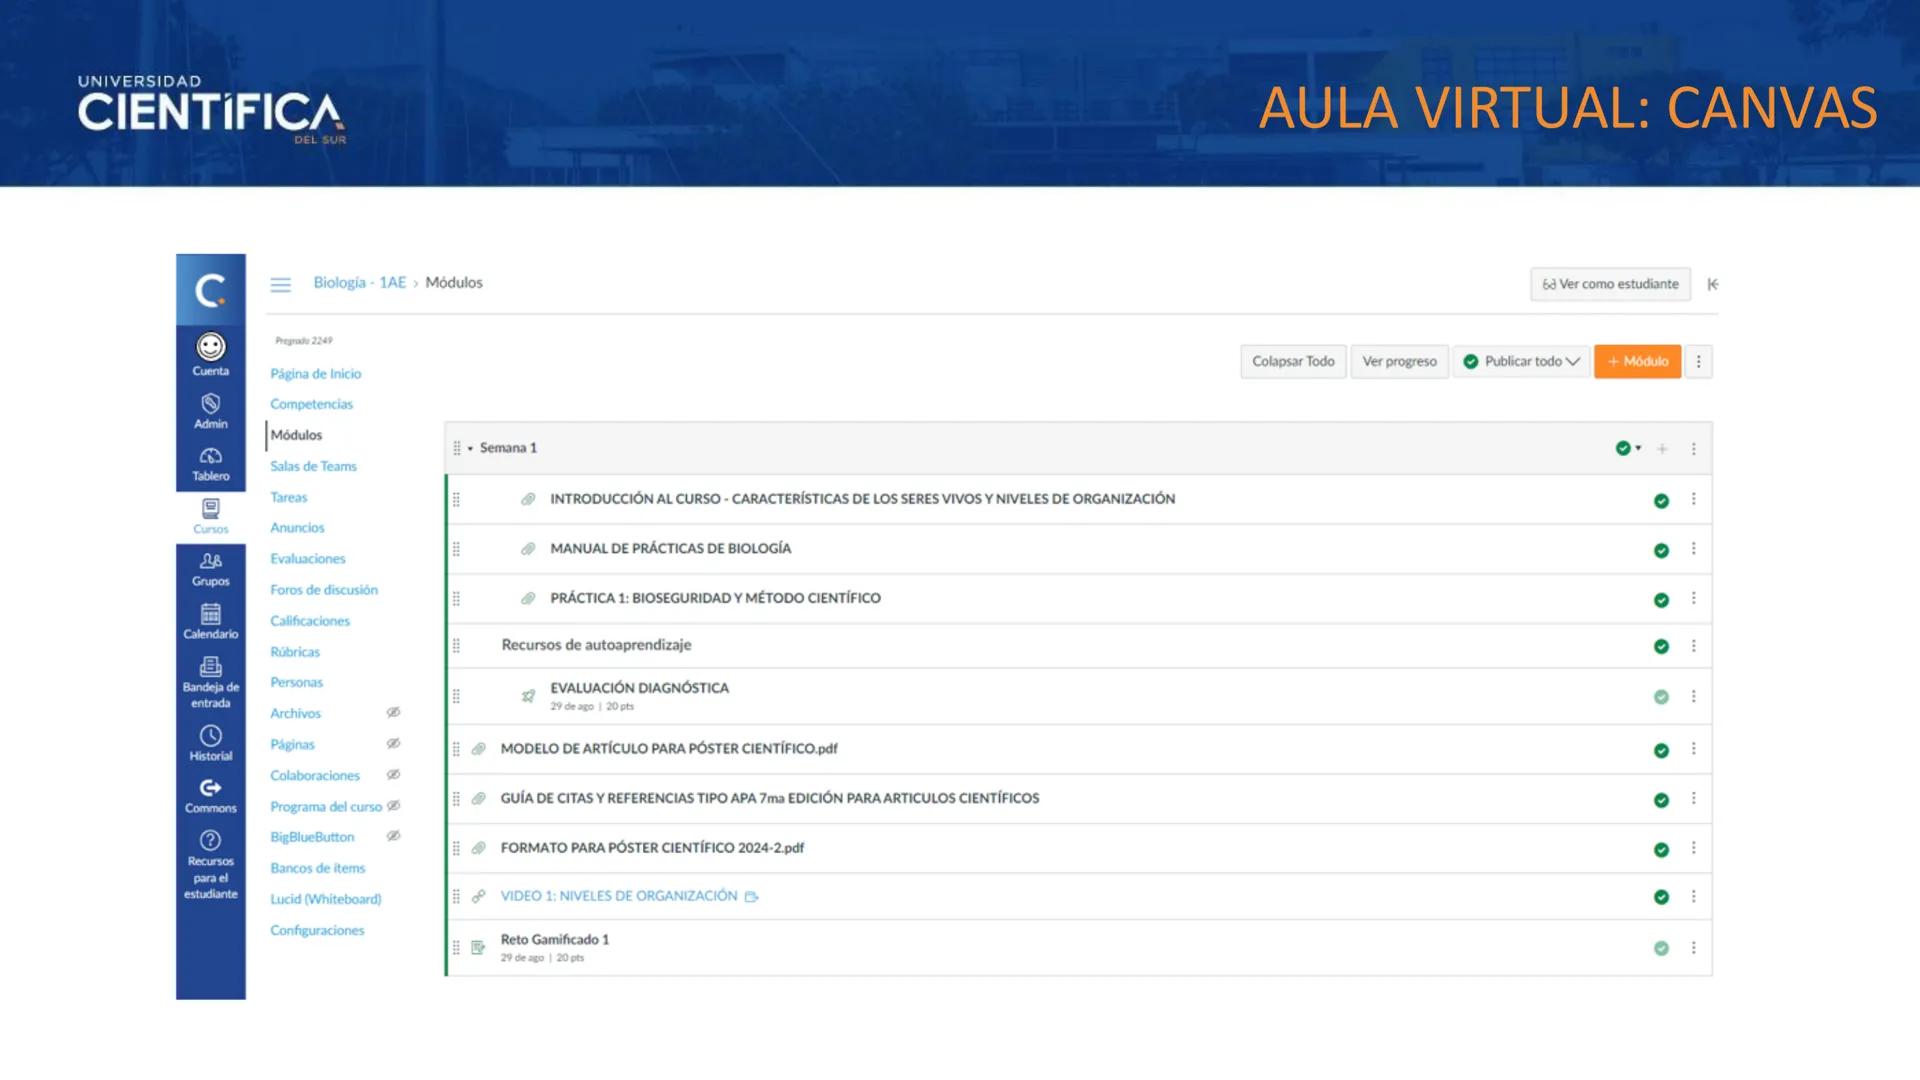Select Calificaciones in course navigation
The width and height of the screenshot is (1920, 1080).
coord(310,621)
